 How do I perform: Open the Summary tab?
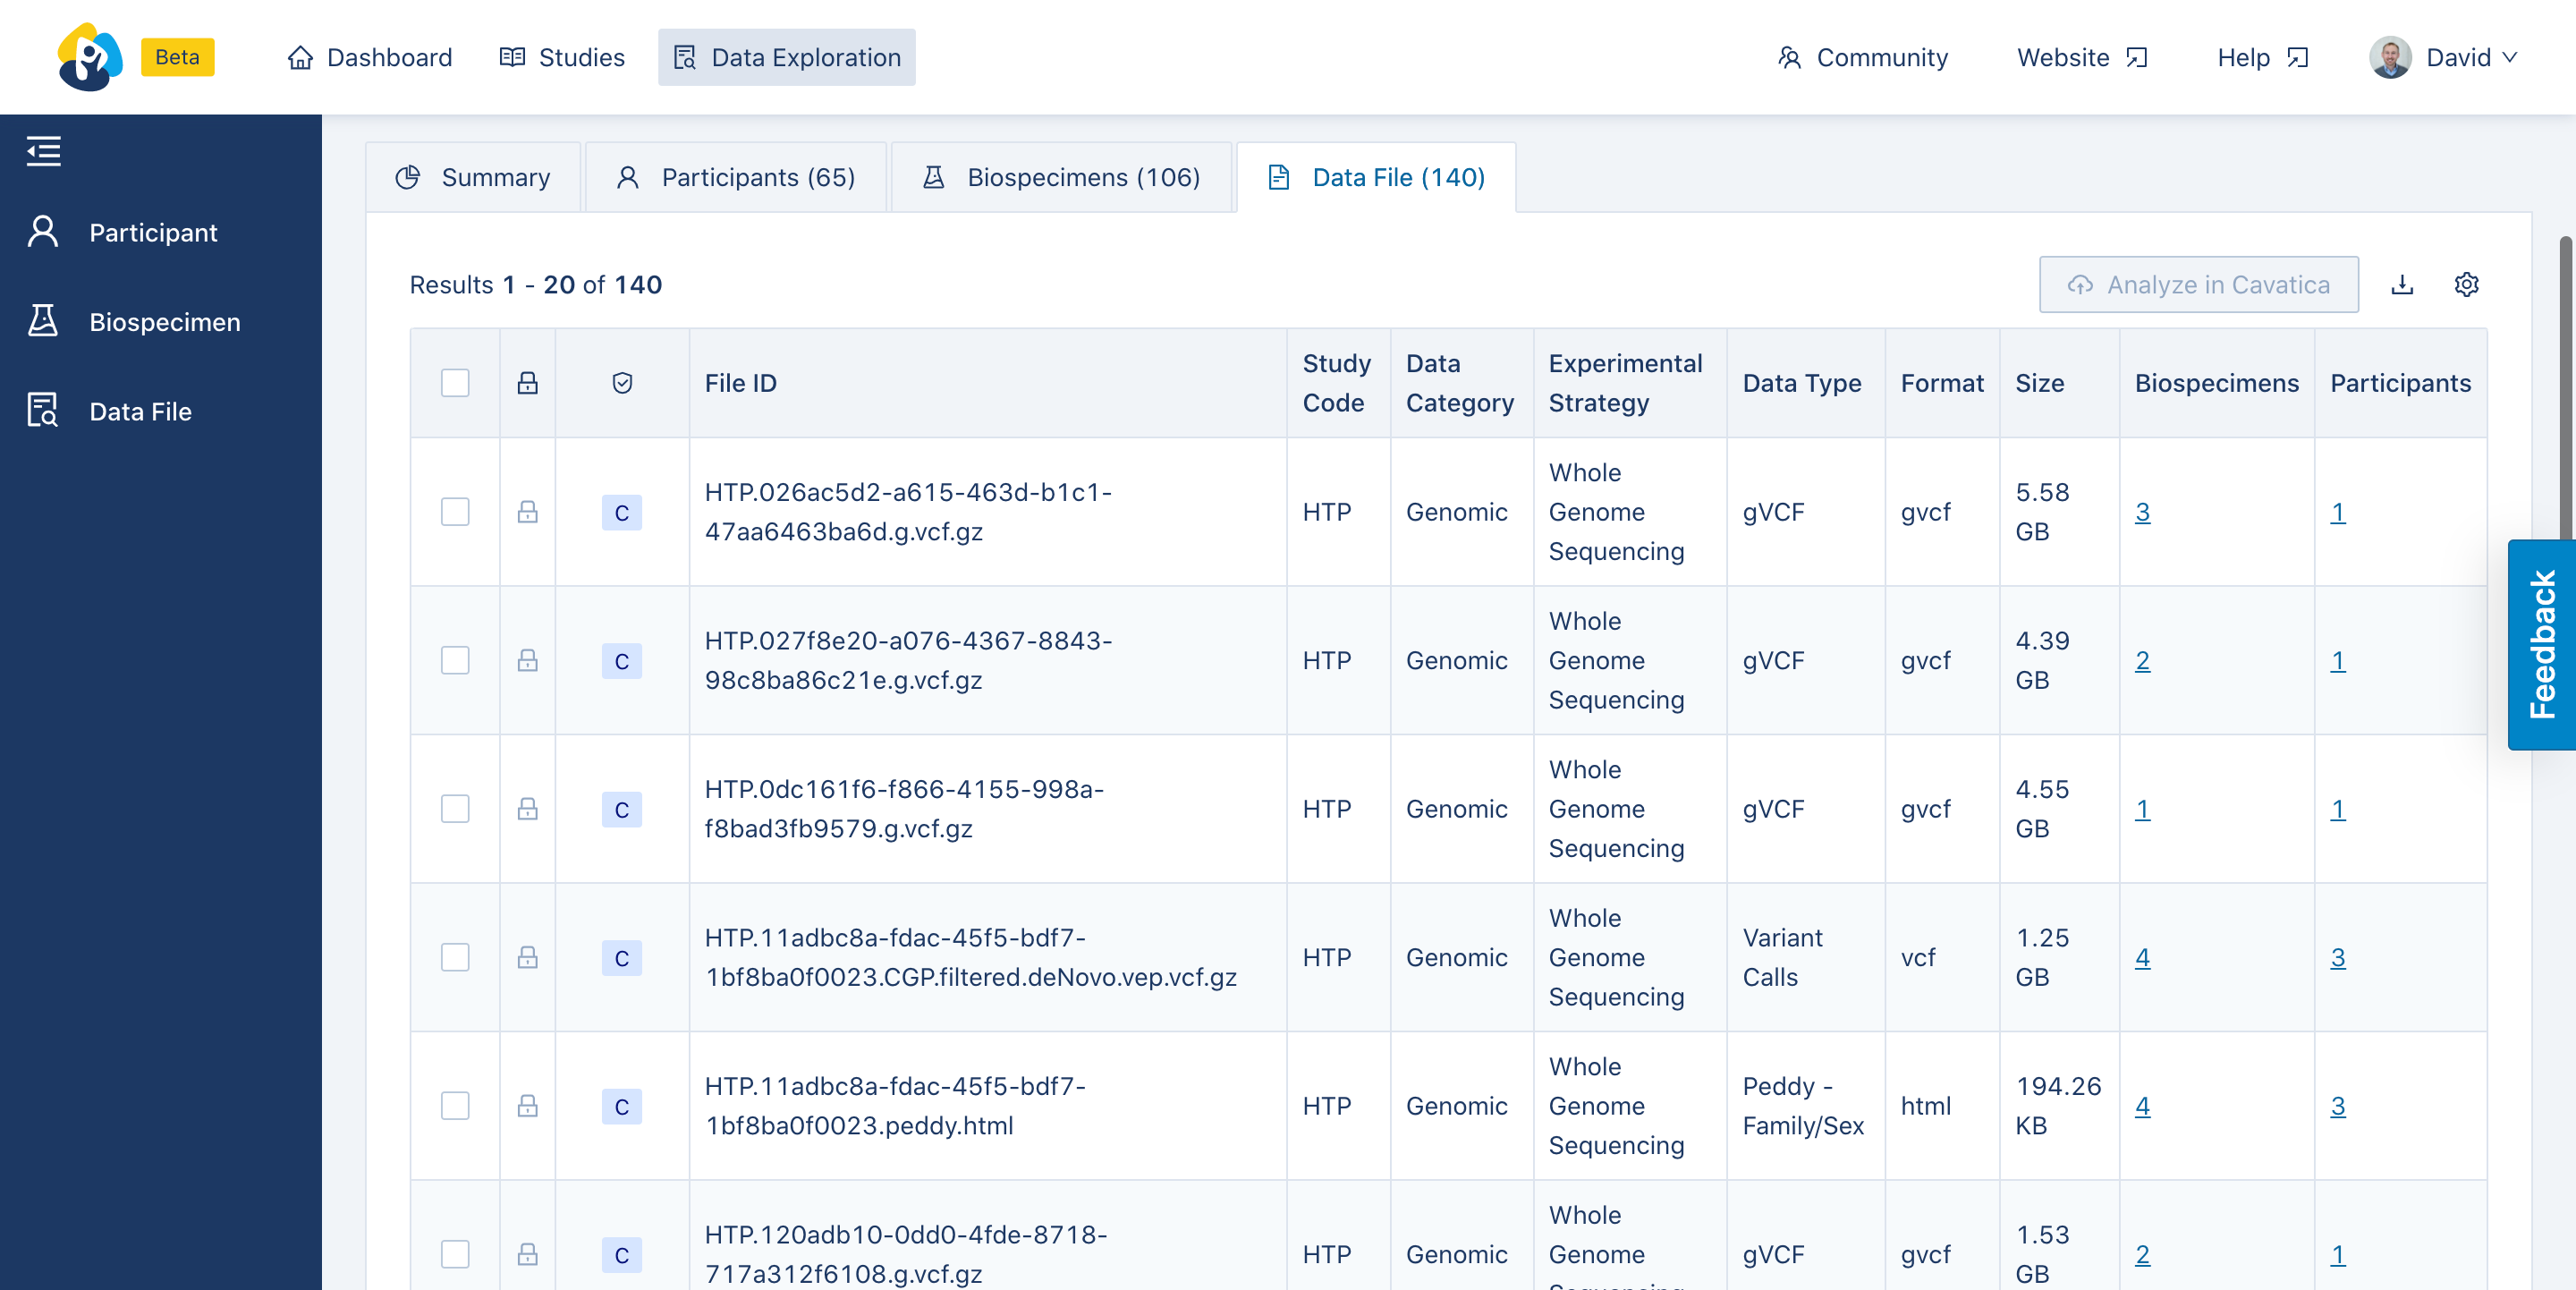473,177
